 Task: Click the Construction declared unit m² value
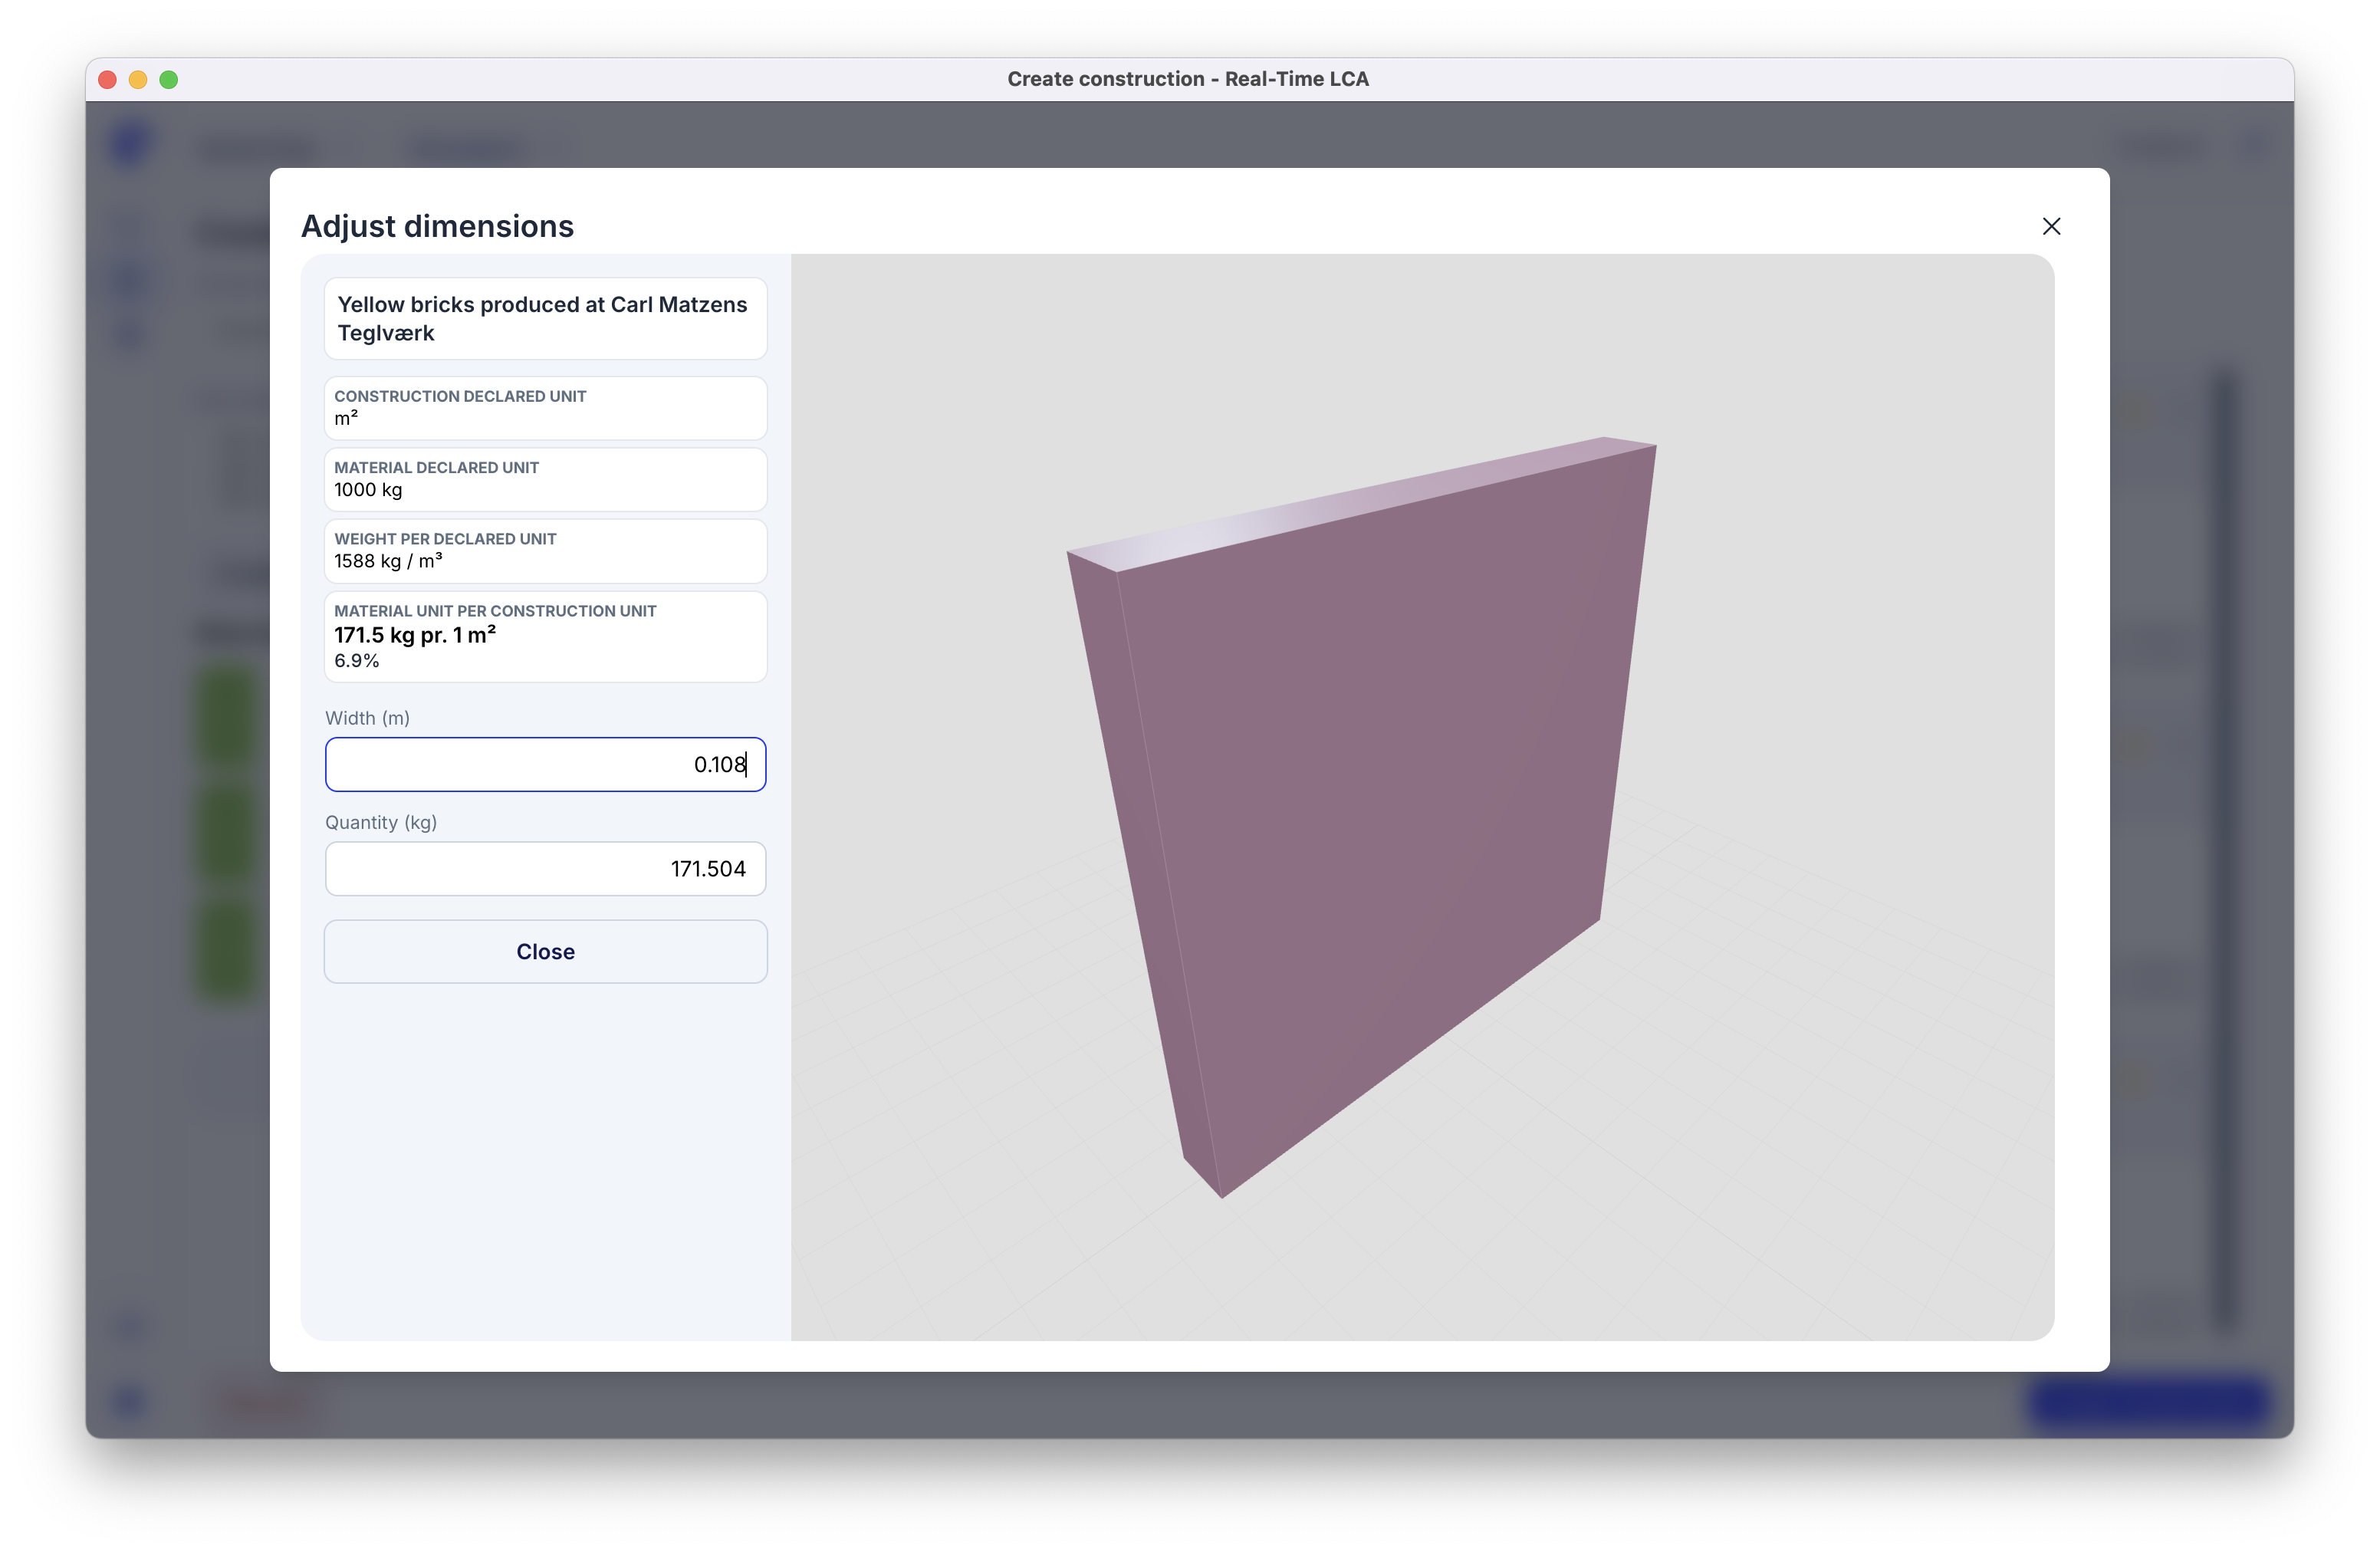346,419
